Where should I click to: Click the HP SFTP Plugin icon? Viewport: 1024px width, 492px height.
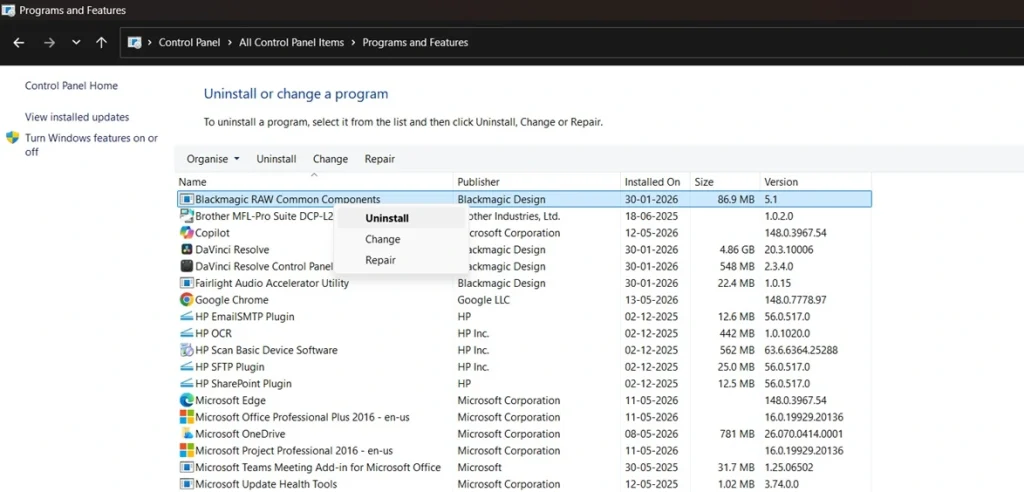[x=187, y=367]
